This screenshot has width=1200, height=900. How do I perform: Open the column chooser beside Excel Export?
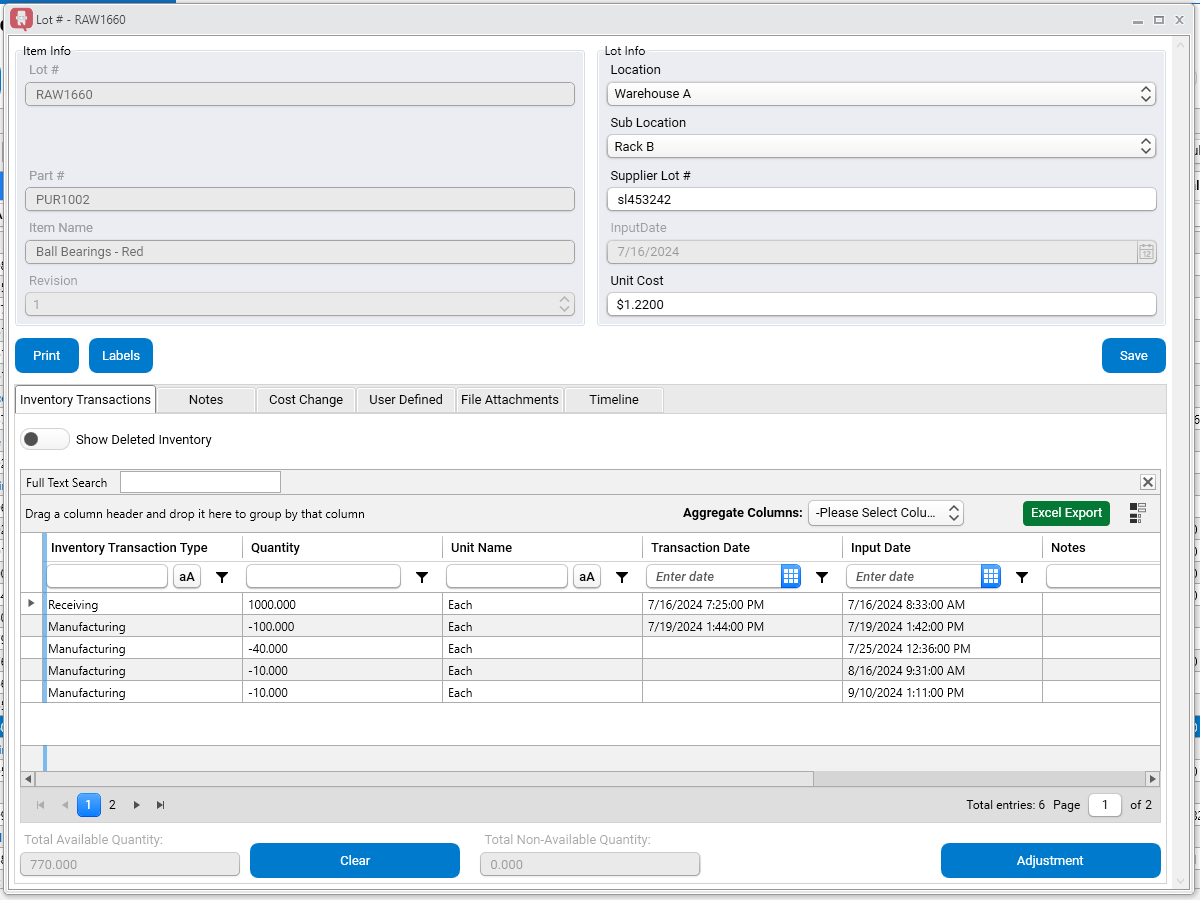click(1137, 513)
